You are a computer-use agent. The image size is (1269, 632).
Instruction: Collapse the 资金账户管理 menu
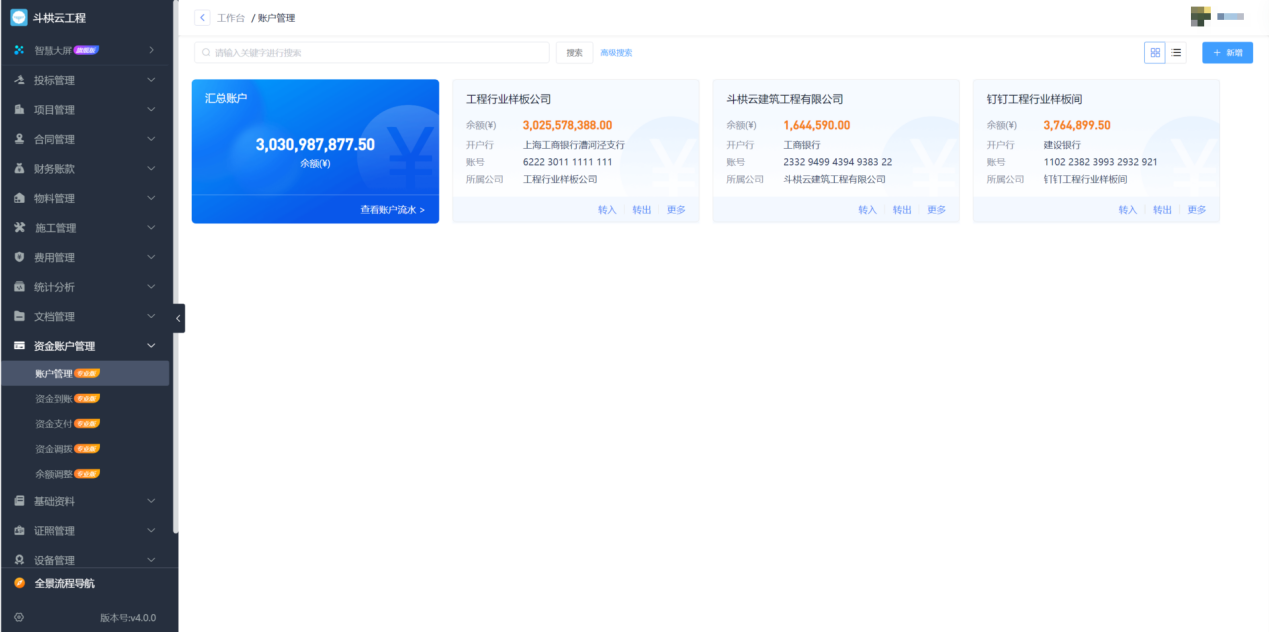pyautogui.click(x=151, y=346)
